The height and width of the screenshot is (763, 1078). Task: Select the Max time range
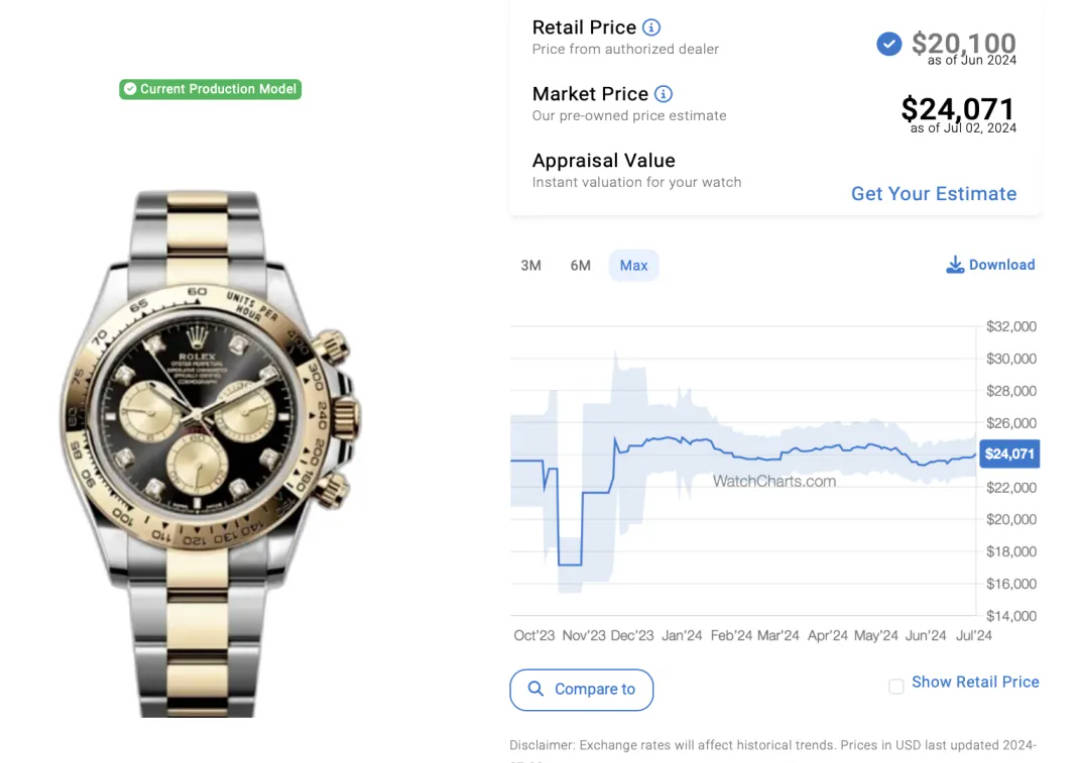point(634,265)
